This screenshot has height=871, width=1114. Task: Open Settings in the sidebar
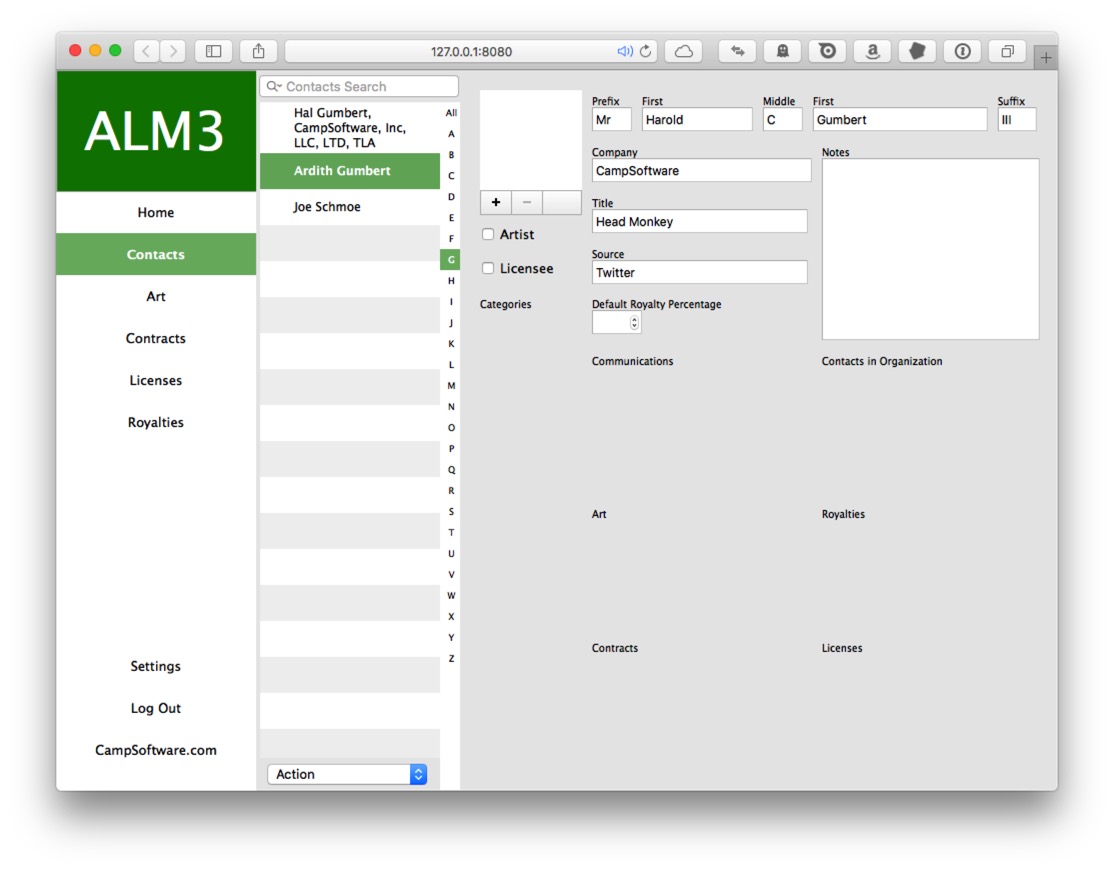(x=156, y=666)
